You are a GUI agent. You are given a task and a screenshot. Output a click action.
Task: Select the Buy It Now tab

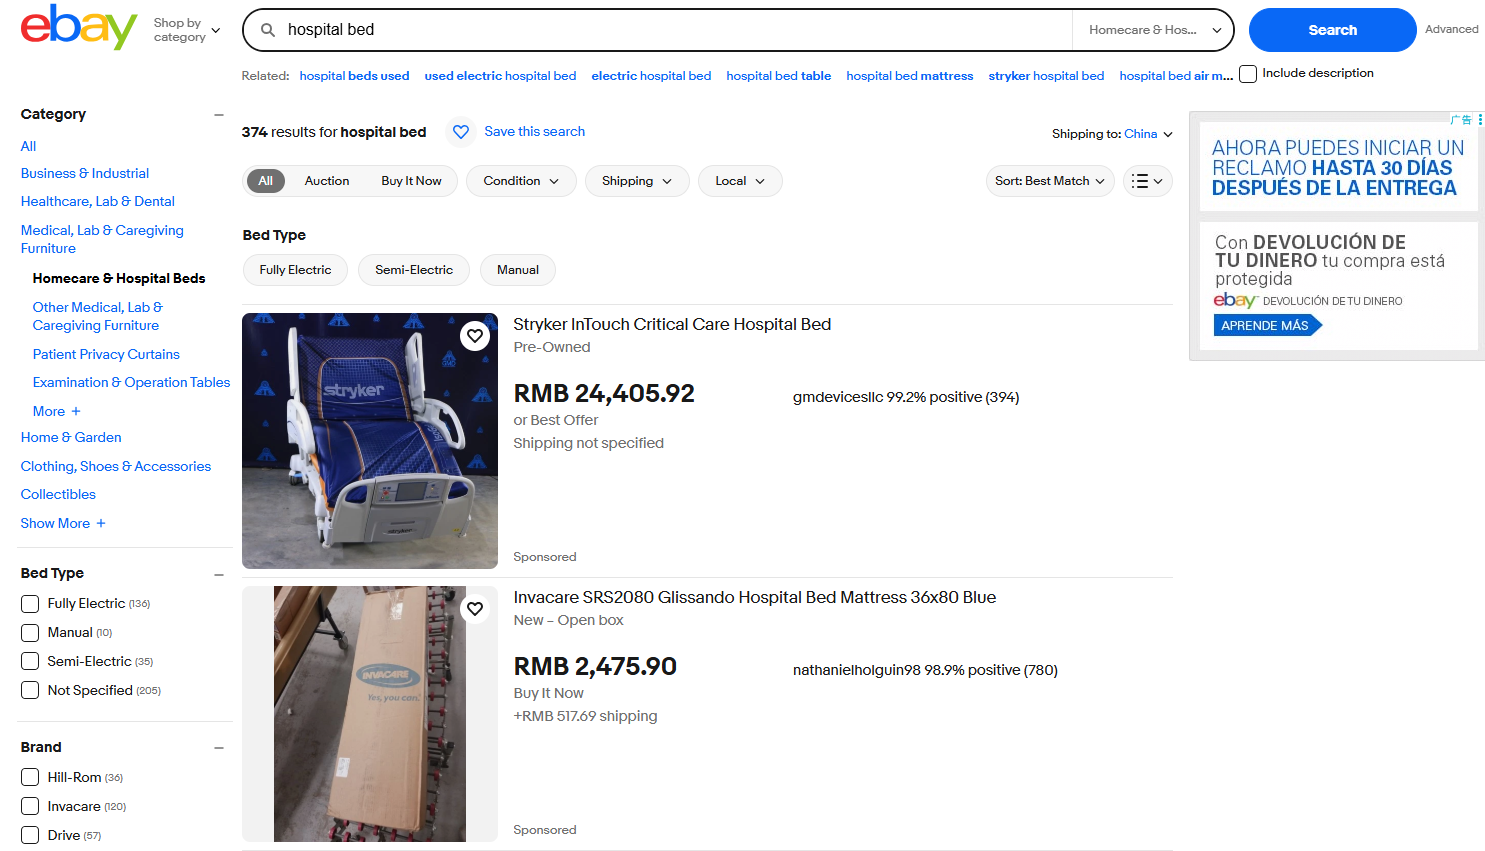tap(411, 181)
